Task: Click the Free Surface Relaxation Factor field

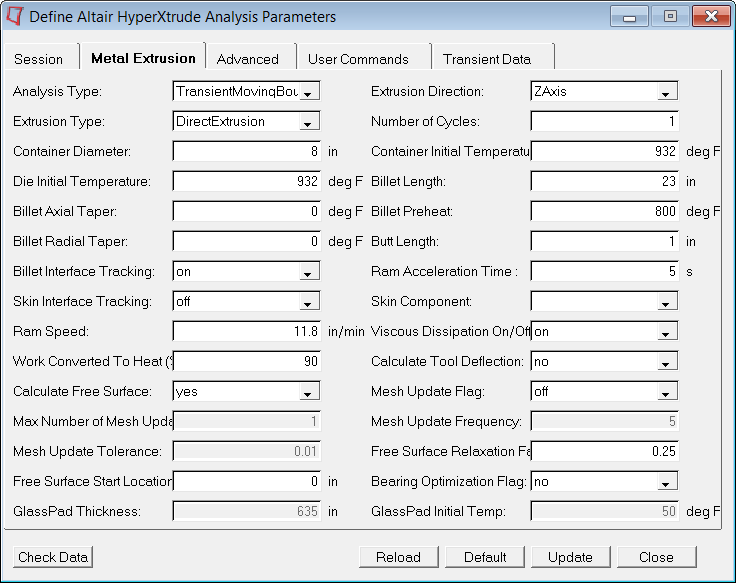Action: 605,452
